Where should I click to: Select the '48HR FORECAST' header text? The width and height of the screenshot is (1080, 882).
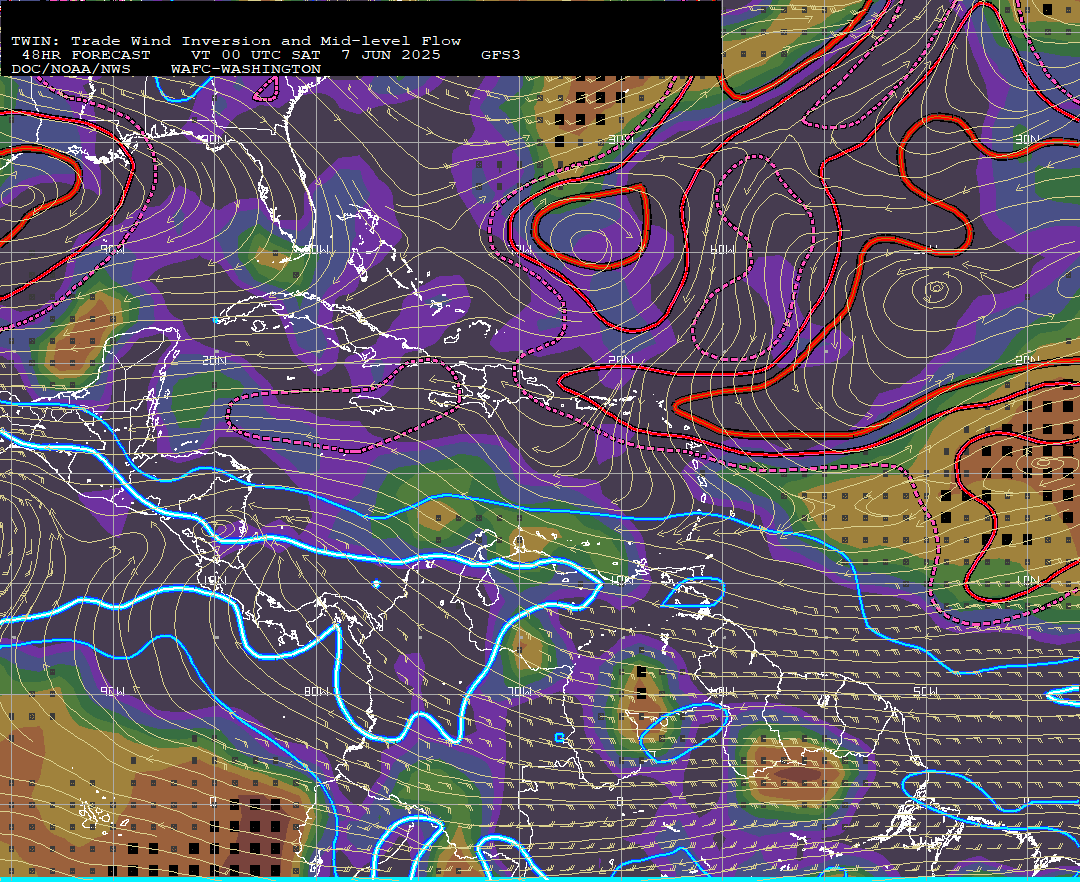click(x=85, y=55)
